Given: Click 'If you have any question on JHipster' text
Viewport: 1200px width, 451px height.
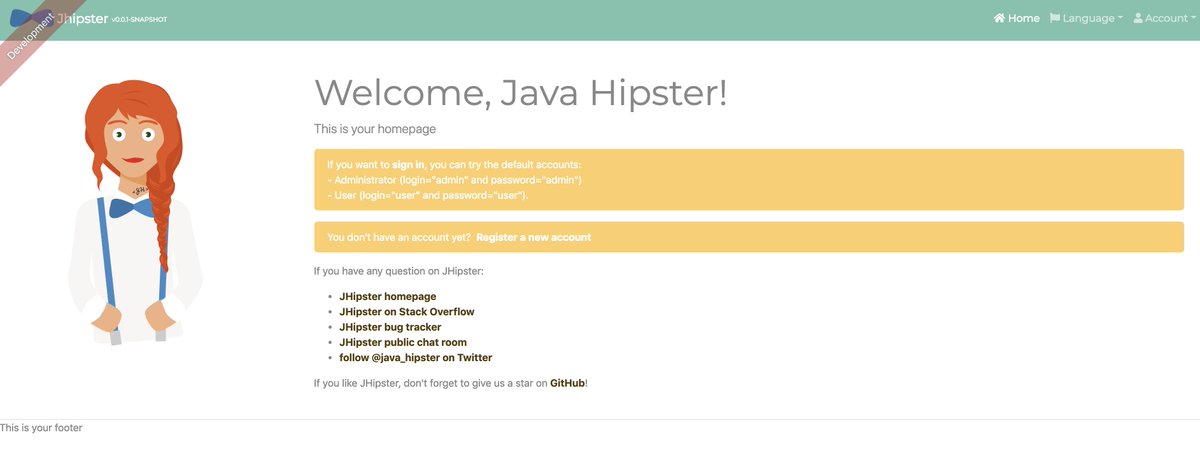Looking at the screenshot, I should coord(399,271).
